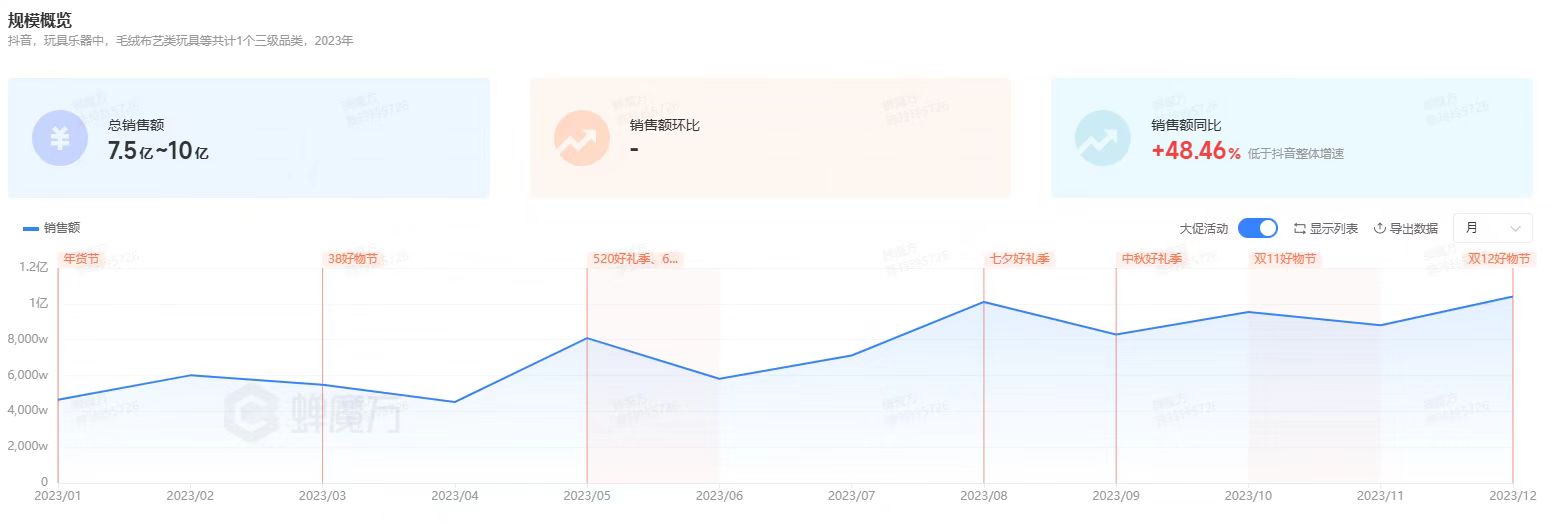
Task: Click the orange trend icon on 销售额环比 card
Action: [581, 138]
